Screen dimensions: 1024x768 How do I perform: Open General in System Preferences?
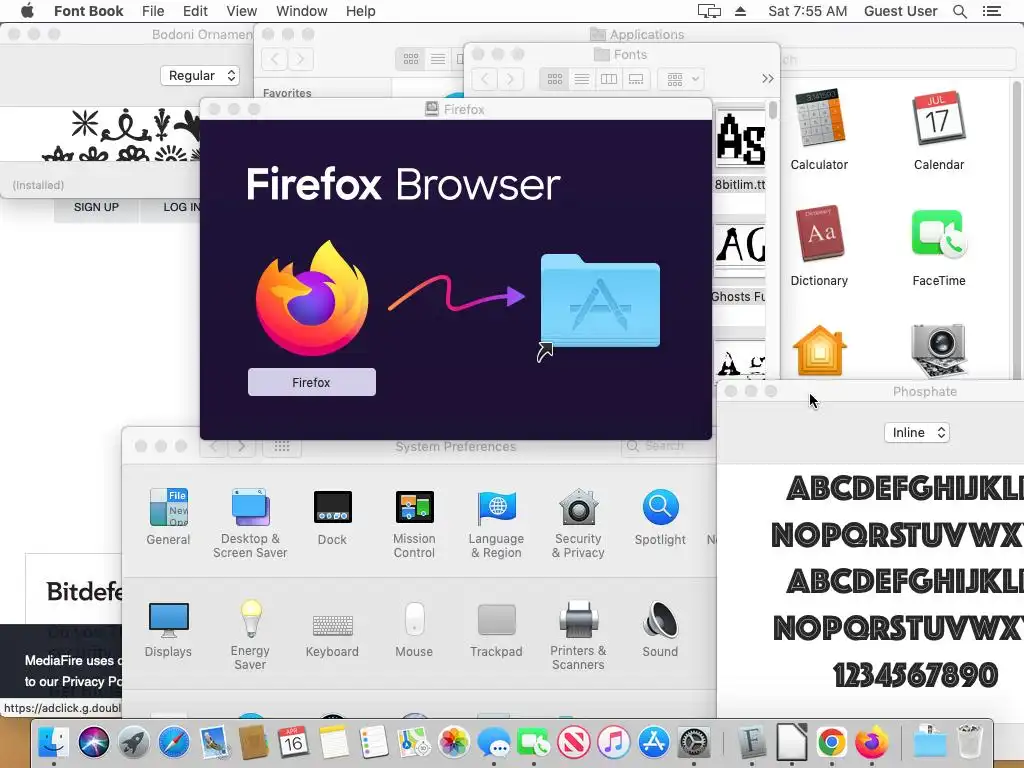pos(168,507)
